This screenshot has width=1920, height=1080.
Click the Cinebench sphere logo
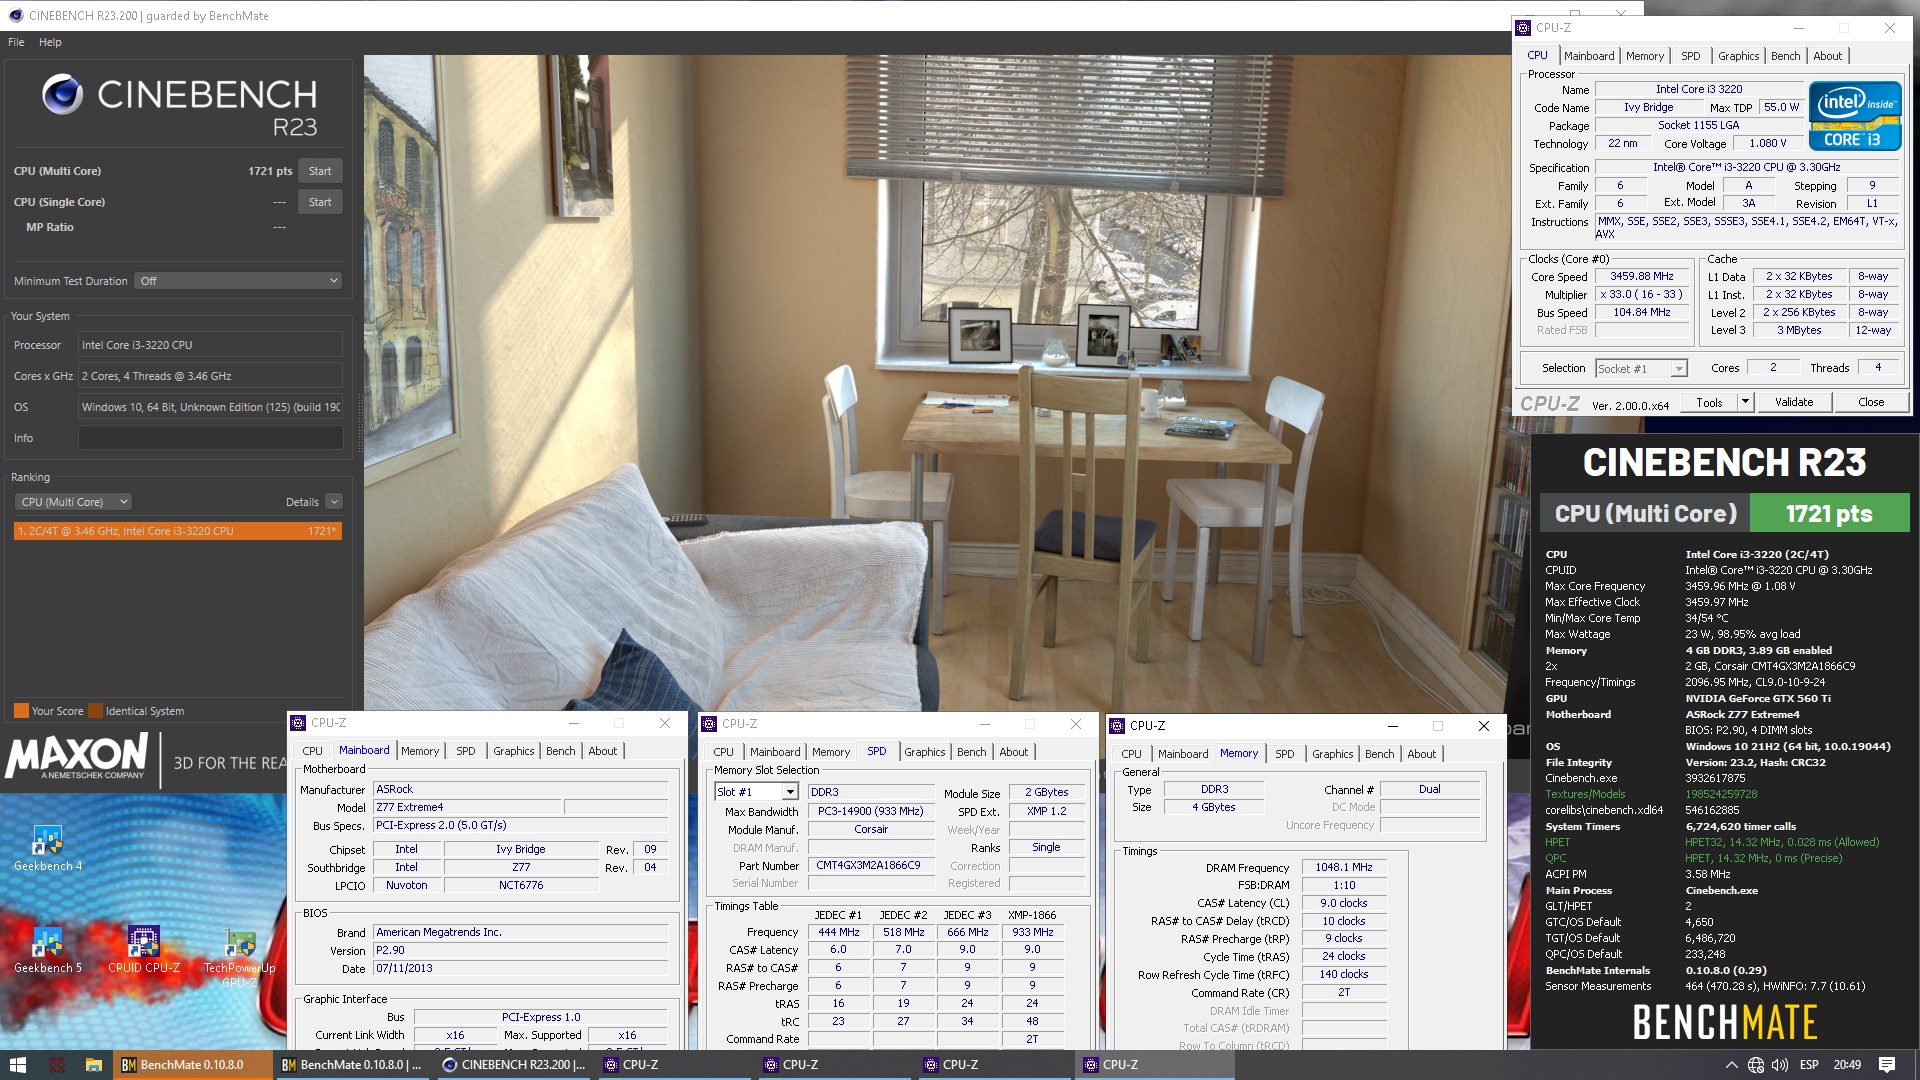point(62,95)
